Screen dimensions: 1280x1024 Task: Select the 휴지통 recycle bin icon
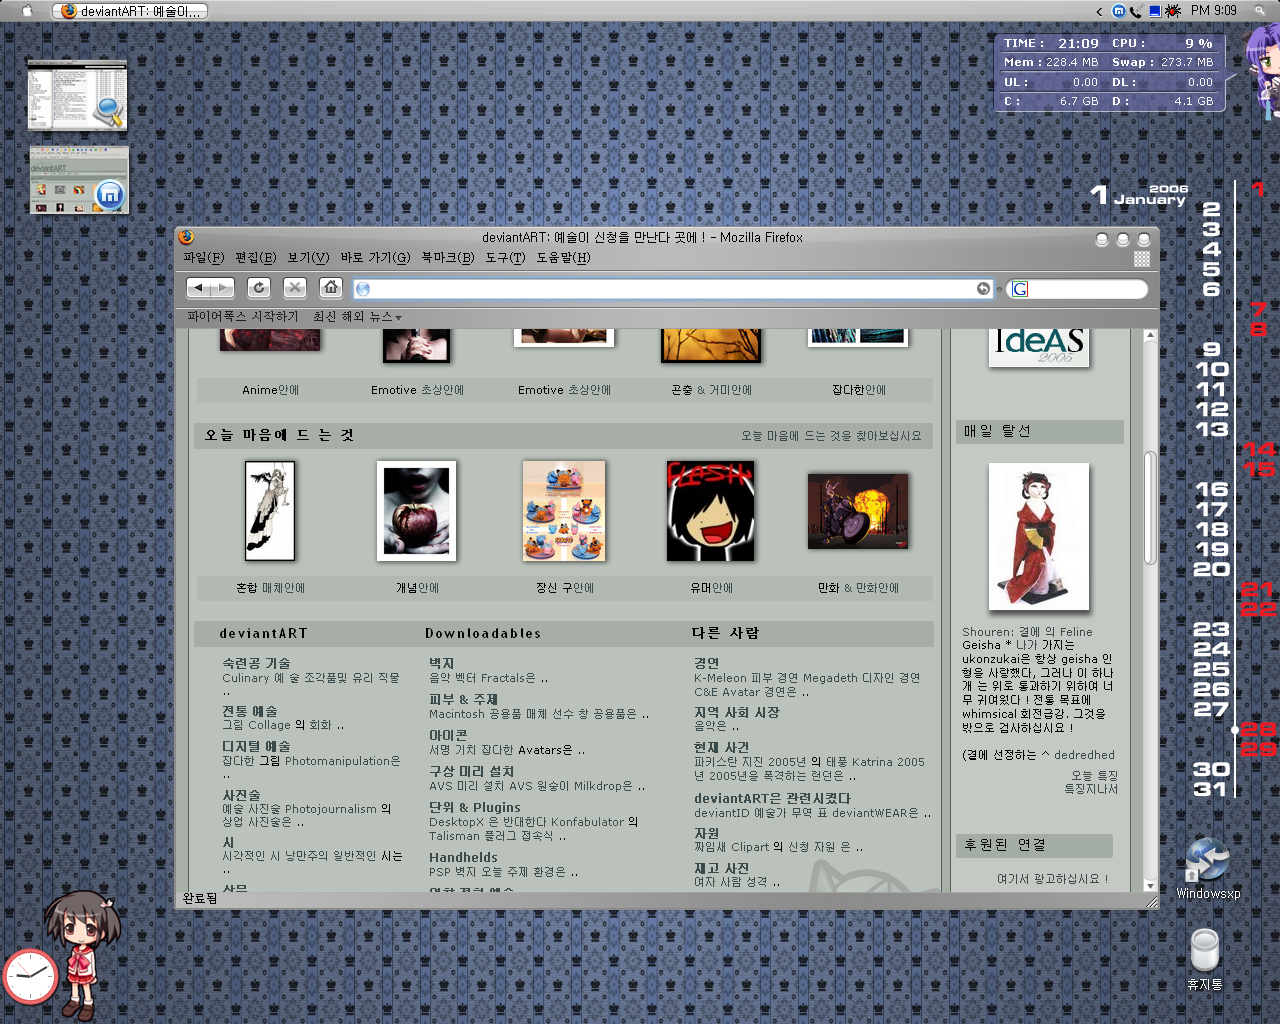click(1205, 958)
